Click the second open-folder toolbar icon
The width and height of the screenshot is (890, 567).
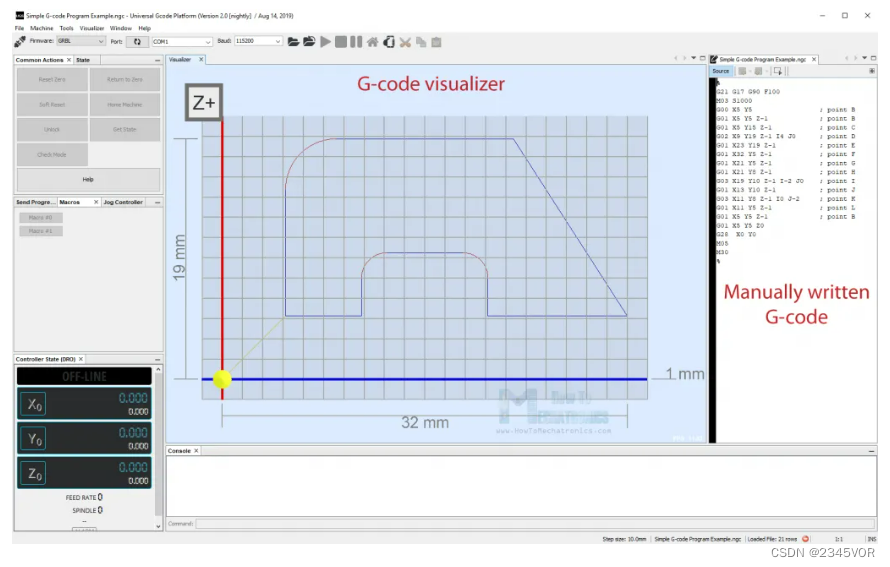click(x=309, y=41)
